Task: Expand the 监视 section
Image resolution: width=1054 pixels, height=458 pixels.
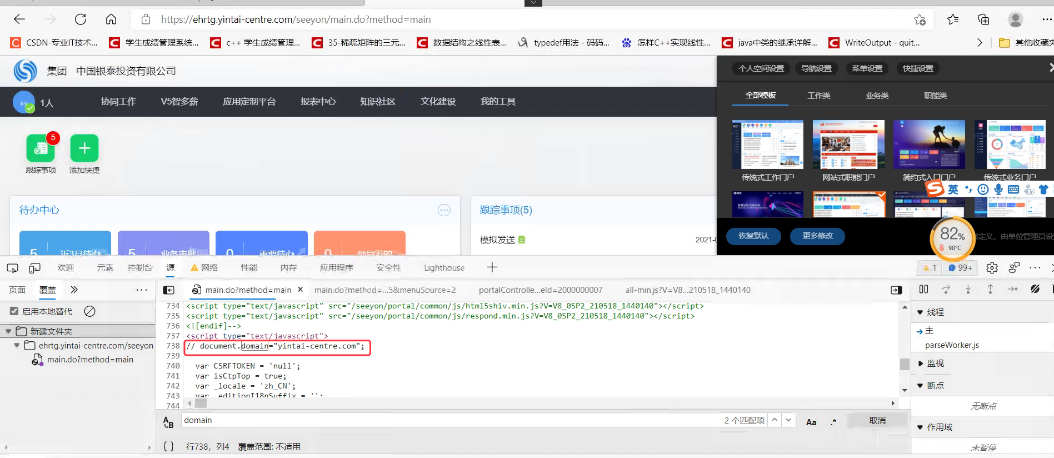Action: [x=920, y=363]
